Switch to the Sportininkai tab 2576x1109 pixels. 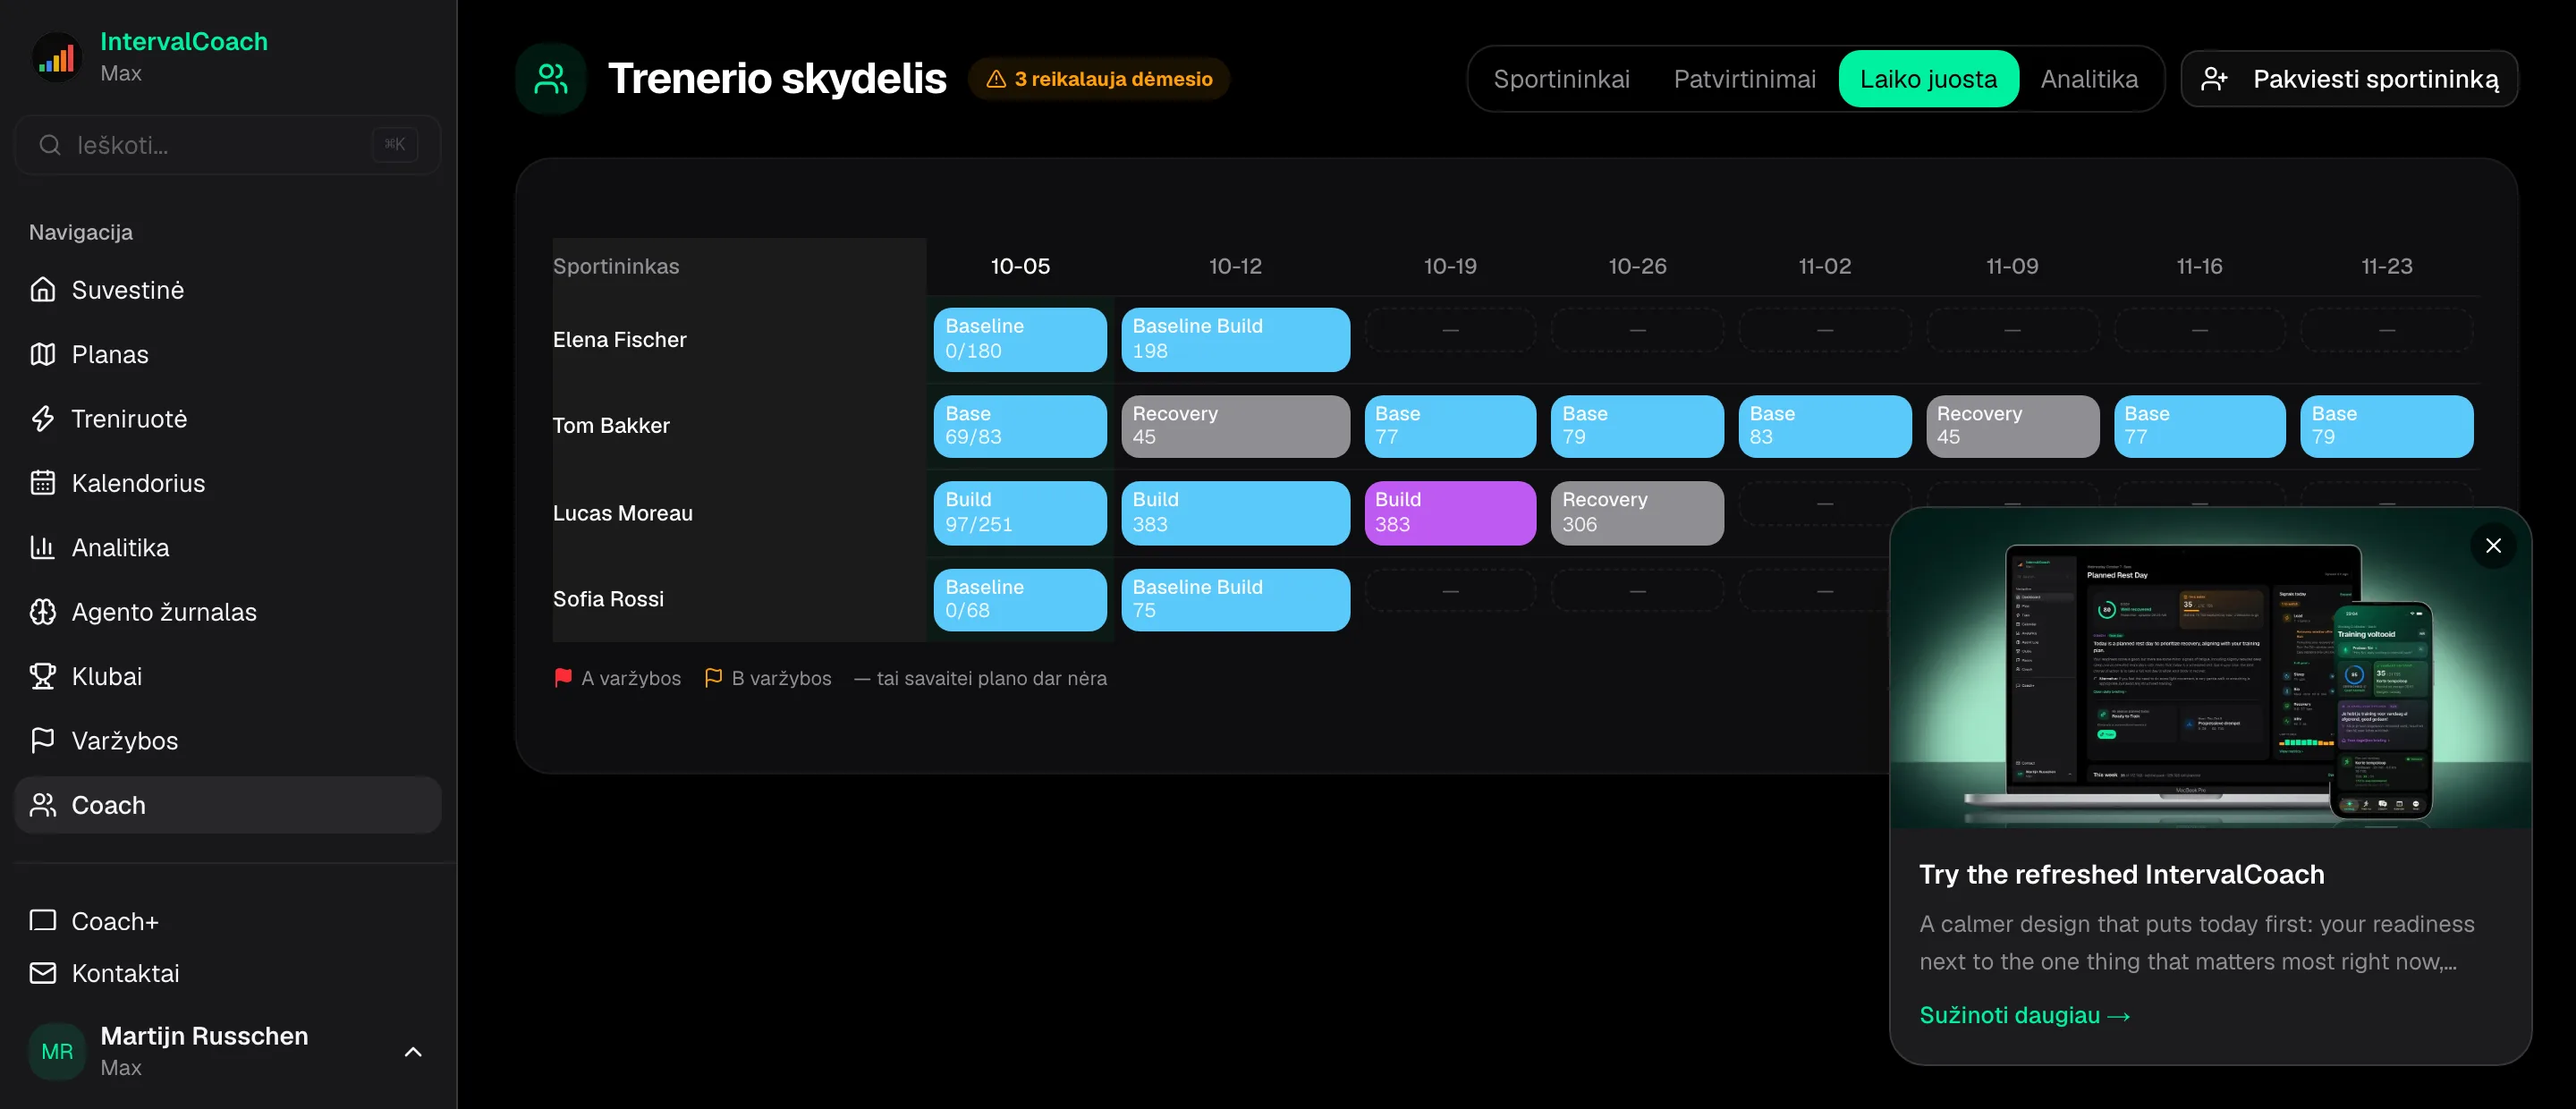tap(1561, 79)
